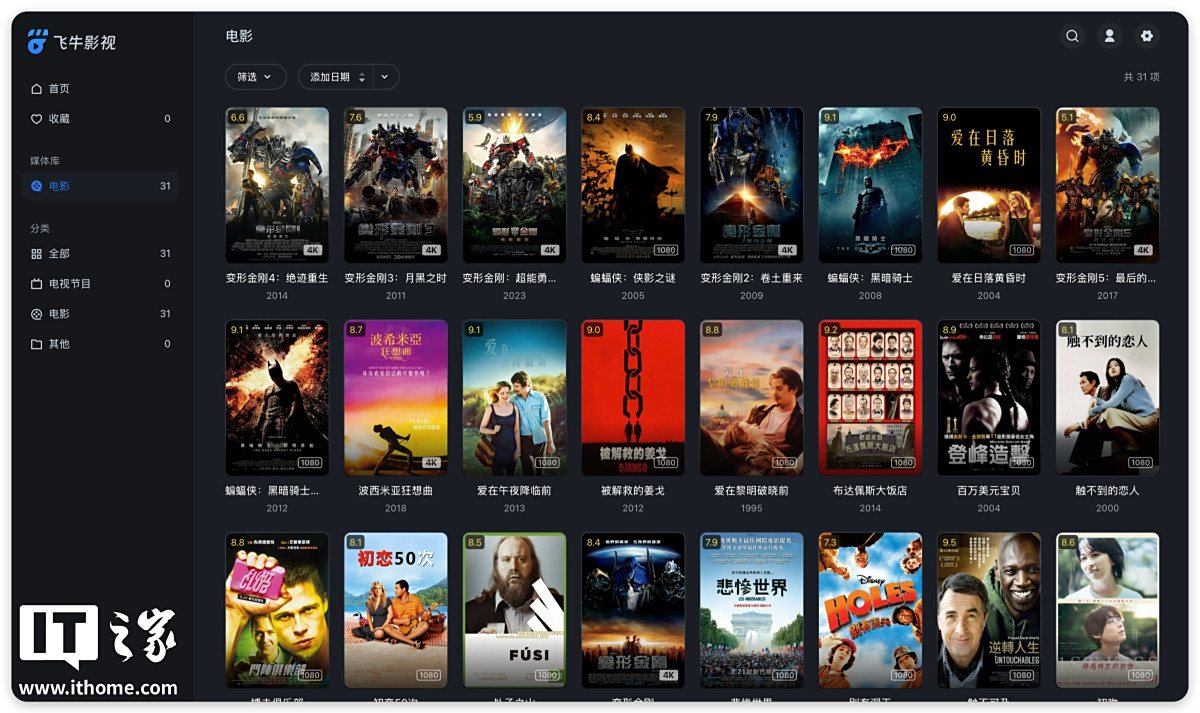Click the 飞牛影视 logo icon
Image resolution: width=1200 pixels, height=713 pixels.
[38, 42]
